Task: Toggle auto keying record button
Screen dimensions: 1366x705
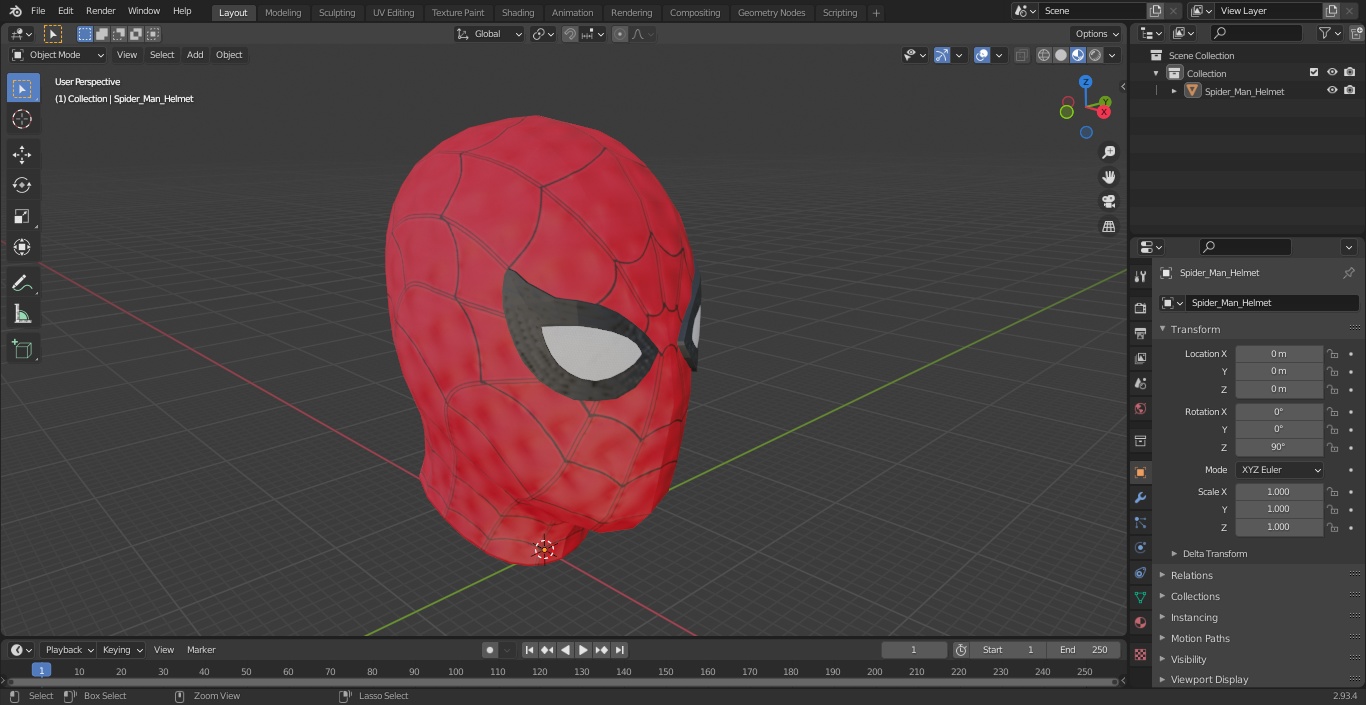Action: click(490, 650)
